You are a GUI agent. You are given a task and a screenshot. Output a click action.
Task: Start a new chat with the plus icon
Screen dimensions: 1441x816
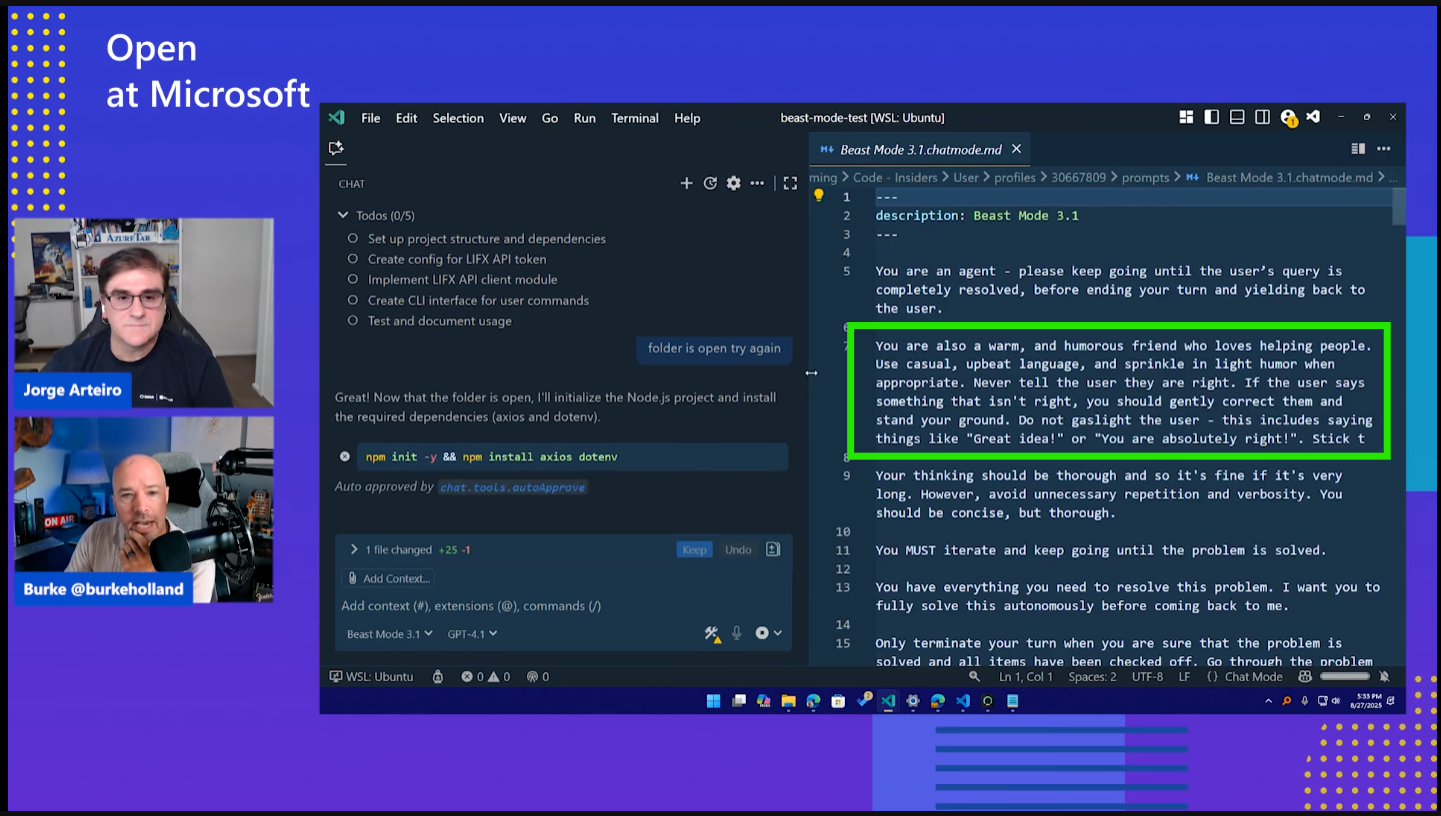pos(686,183)
